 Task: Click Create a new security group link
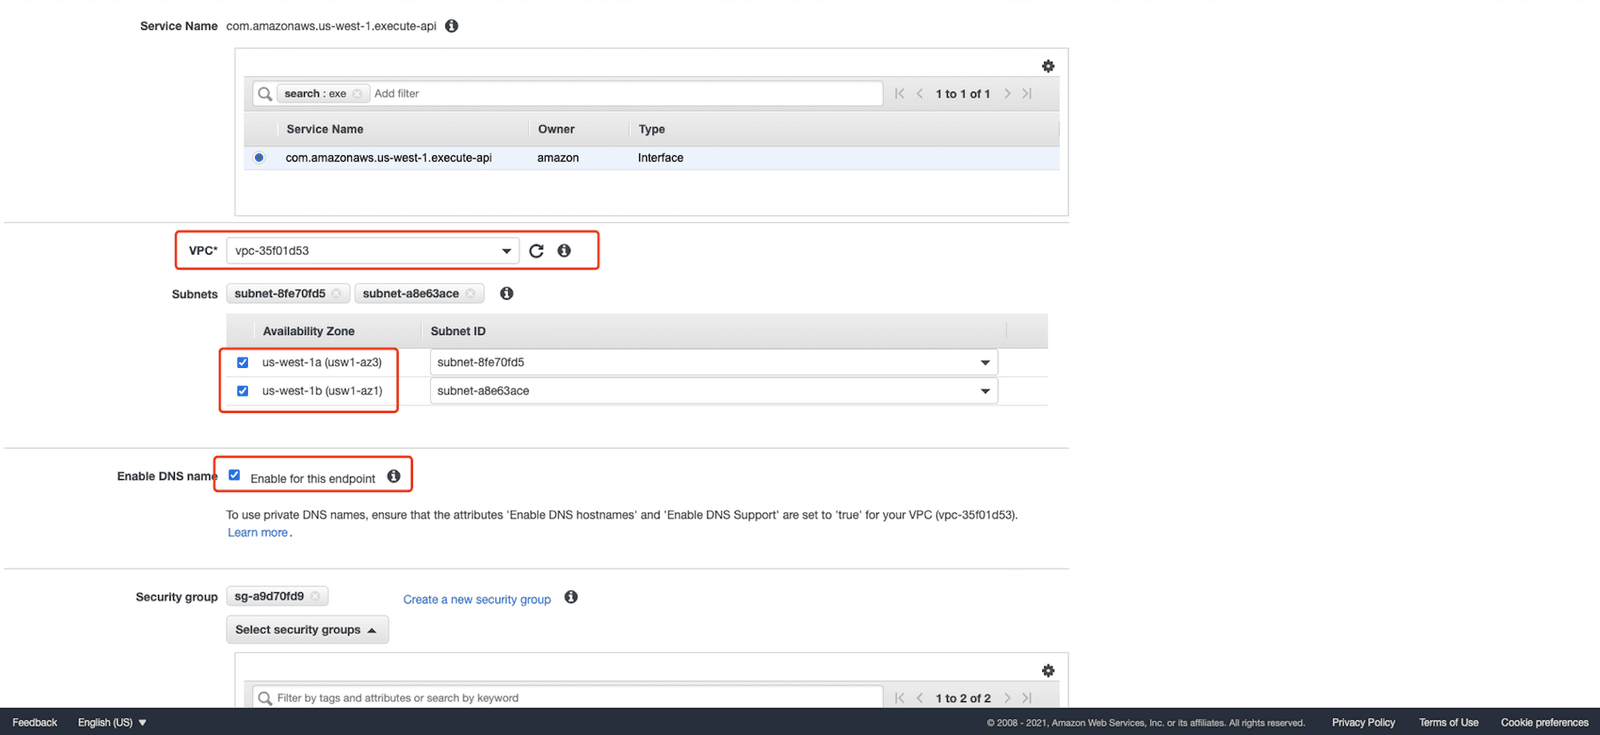[x=477, y=600]
